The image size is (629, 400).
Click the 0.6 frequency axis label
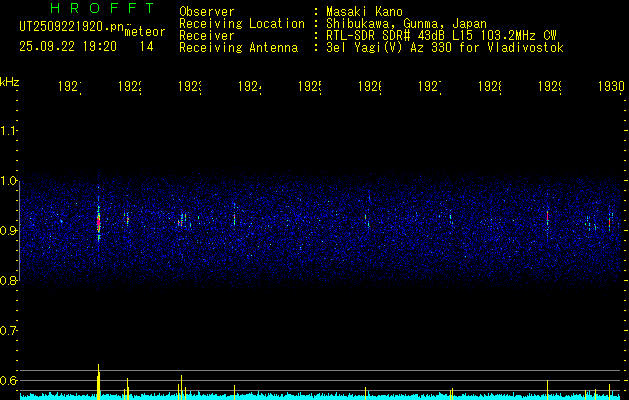pyautogui.click(x=8, y=380)
